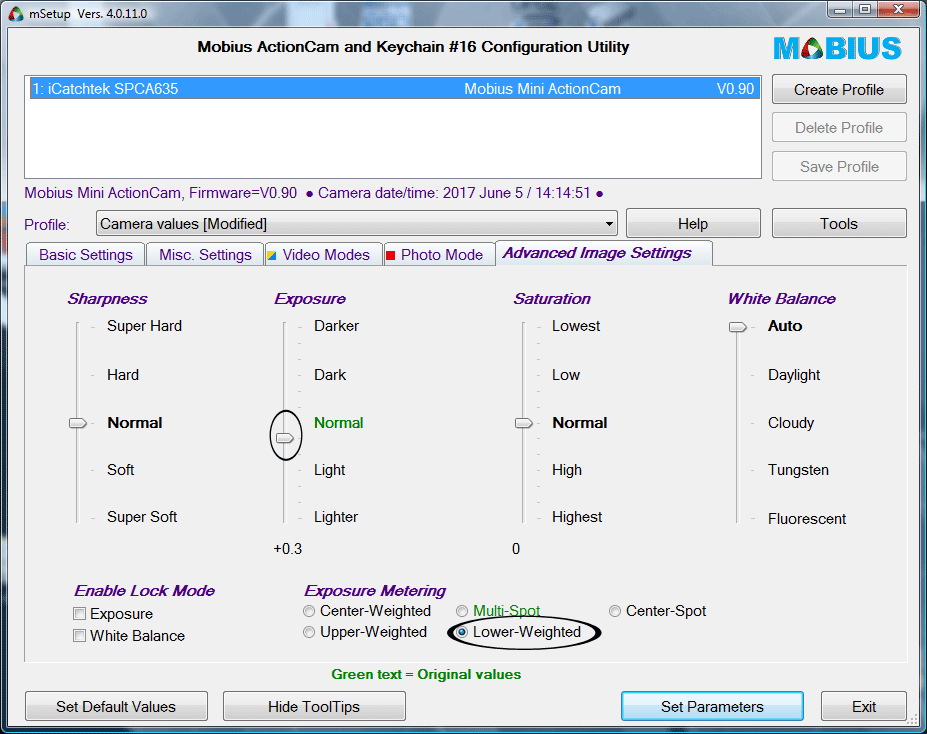Enable the White Balance lock checkbox
This screenshot has width=927, height=734.
click(x=79, y=636)
